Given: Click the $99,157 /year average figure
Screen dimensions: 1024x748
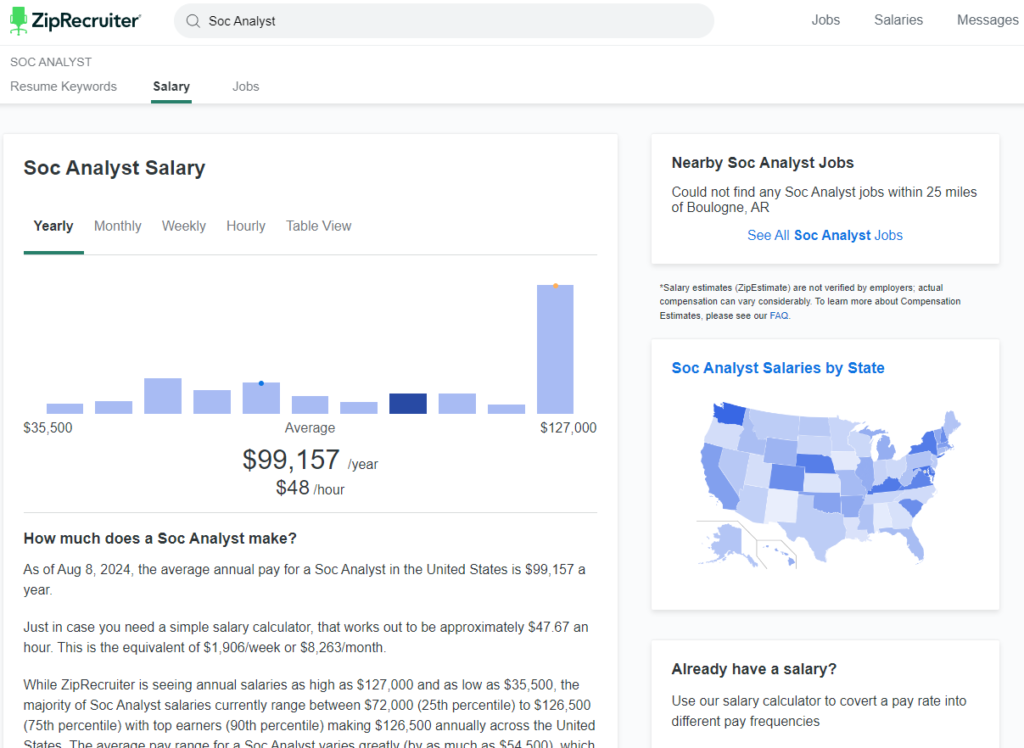Looking at the screenshot, I should pos(310,460).
